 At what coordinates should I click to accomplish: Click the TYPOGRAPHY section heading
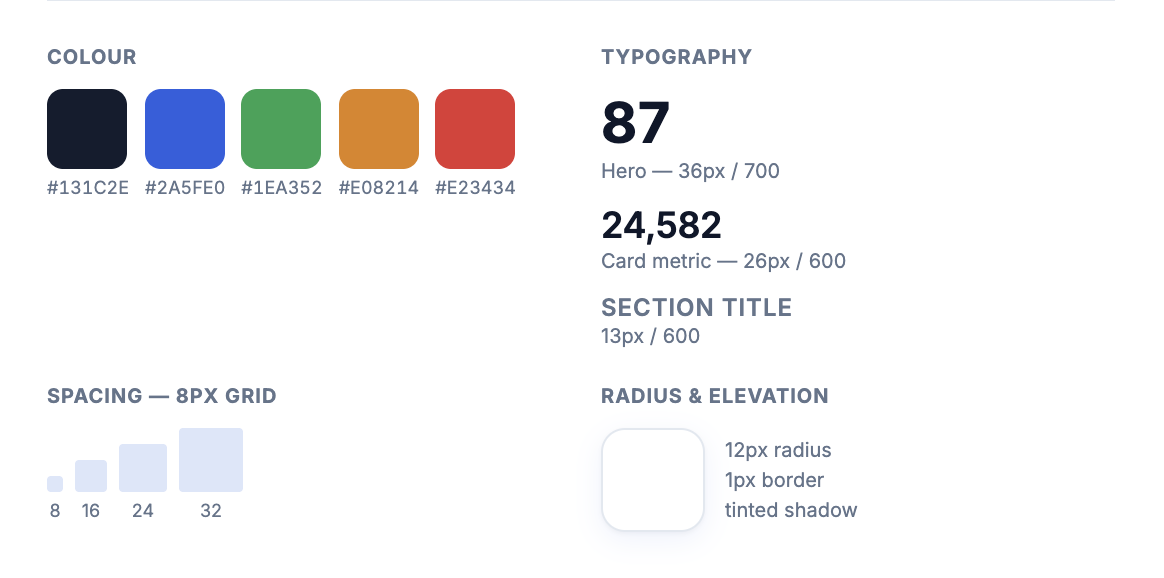(676, 57)
